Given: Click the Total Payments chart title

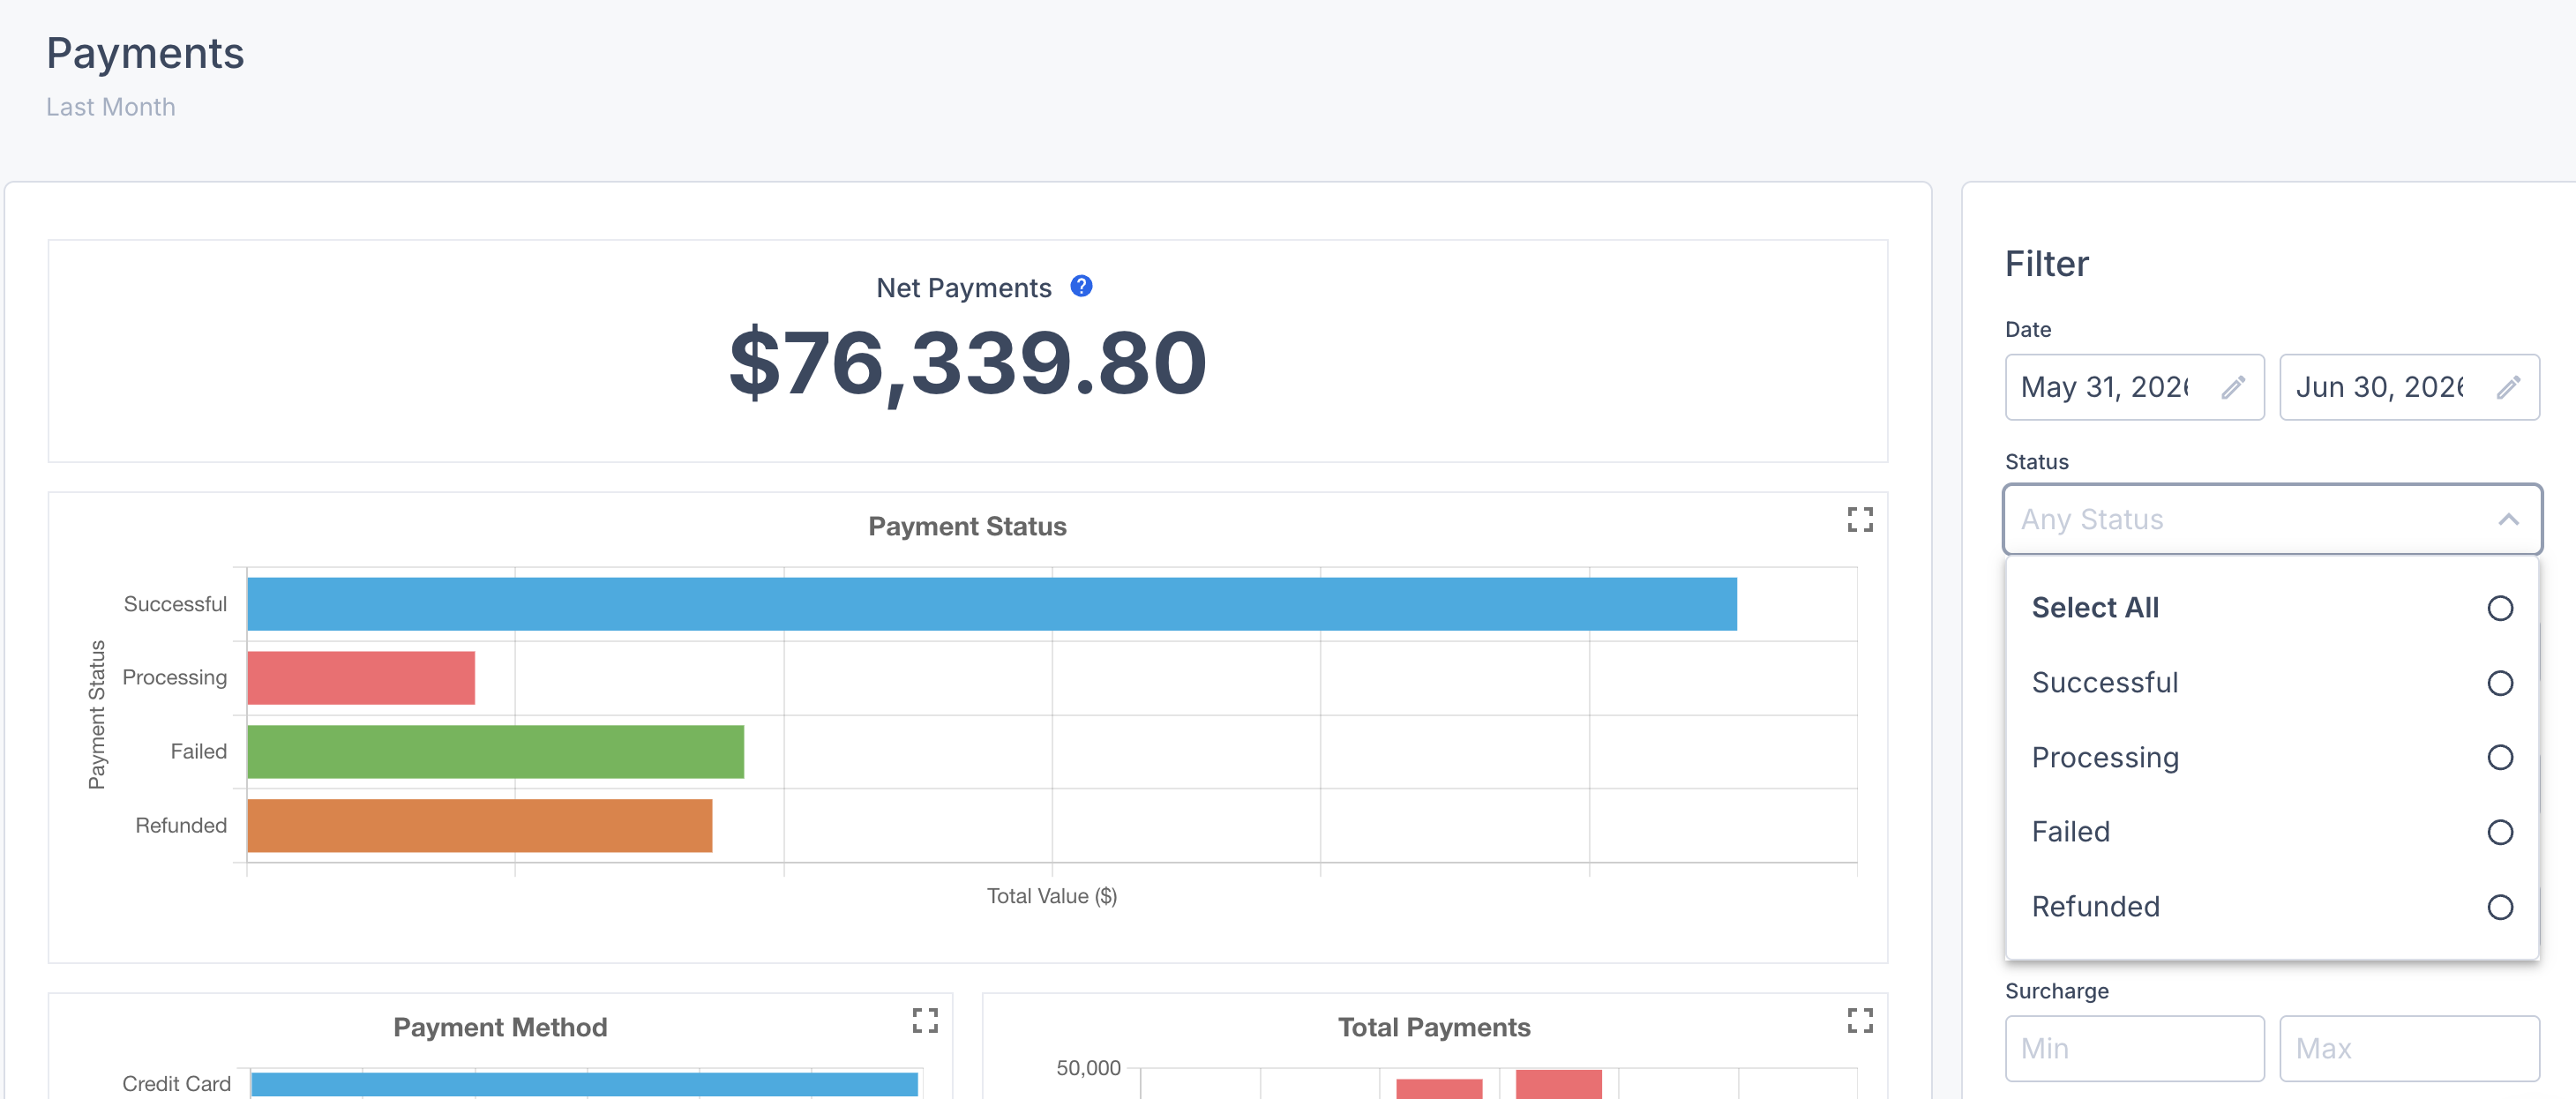Looking at the screenshot, I should (1434, 1027).
